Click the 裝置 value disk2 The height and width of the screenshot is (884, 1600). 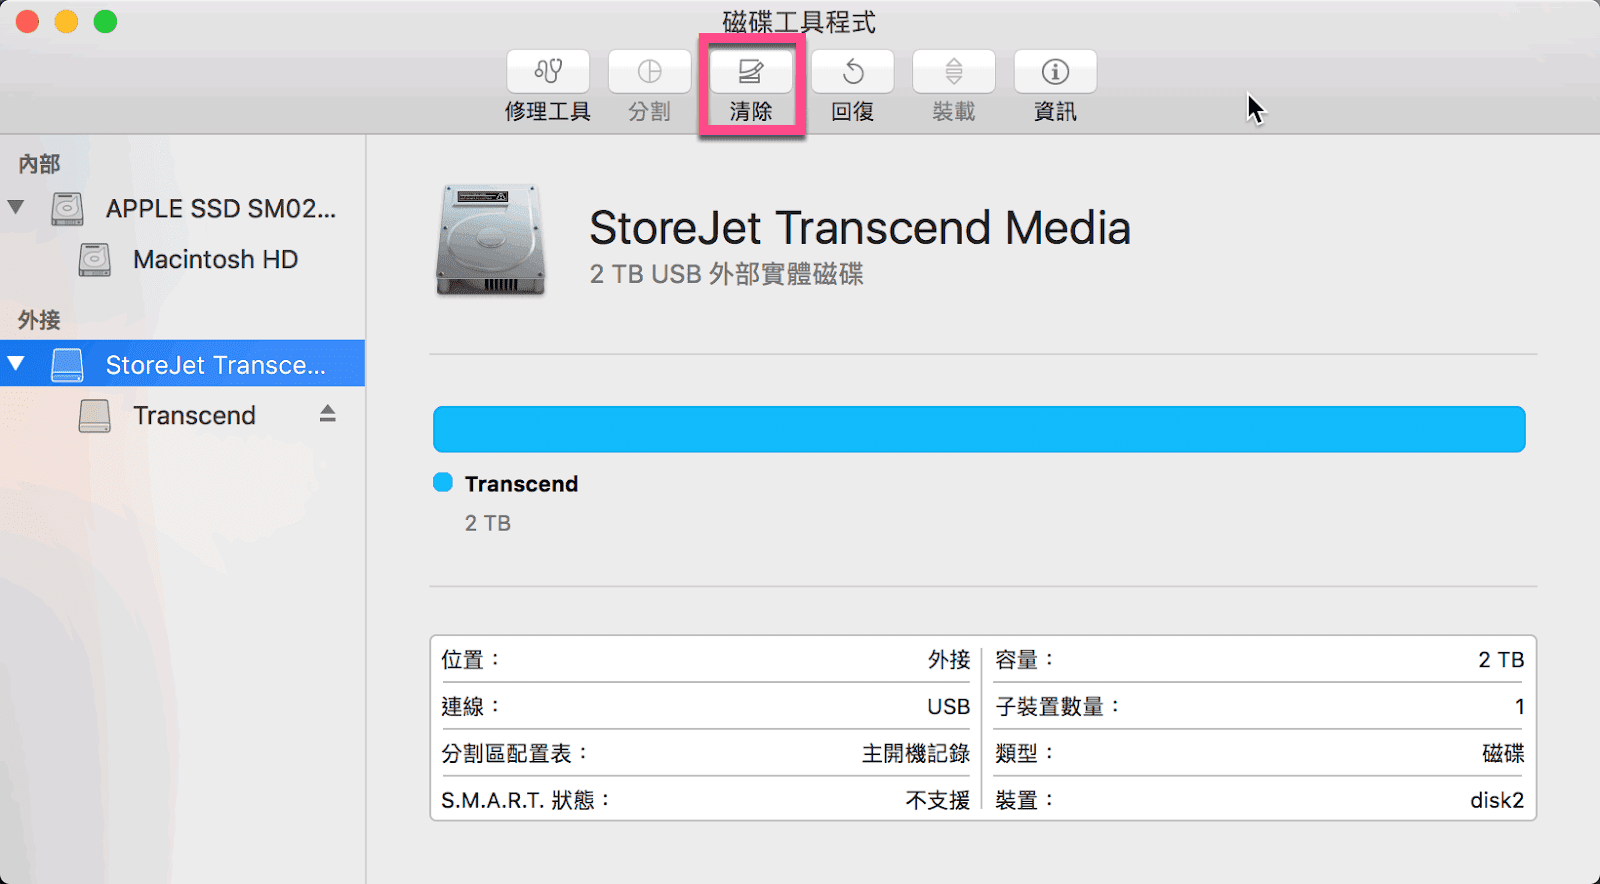[x=1497, y=801]
